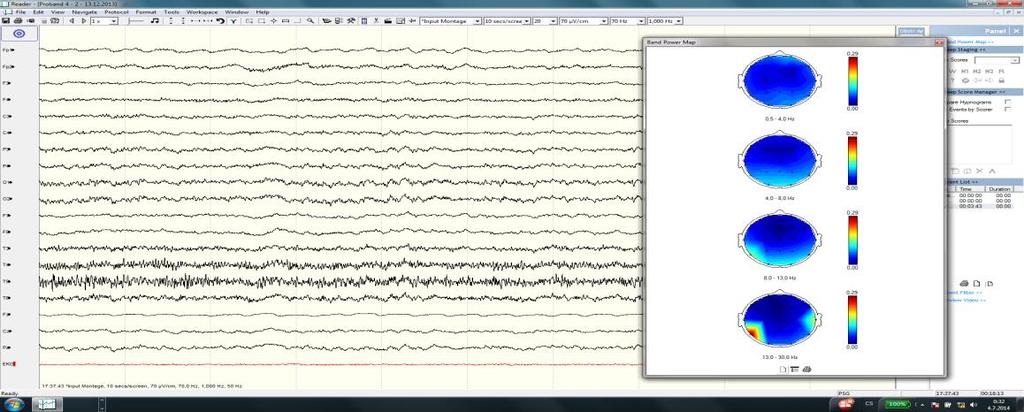The image size is (1024, 412).
Task: Open the Scores combo box in the panel
Action: tap(997, 60)
